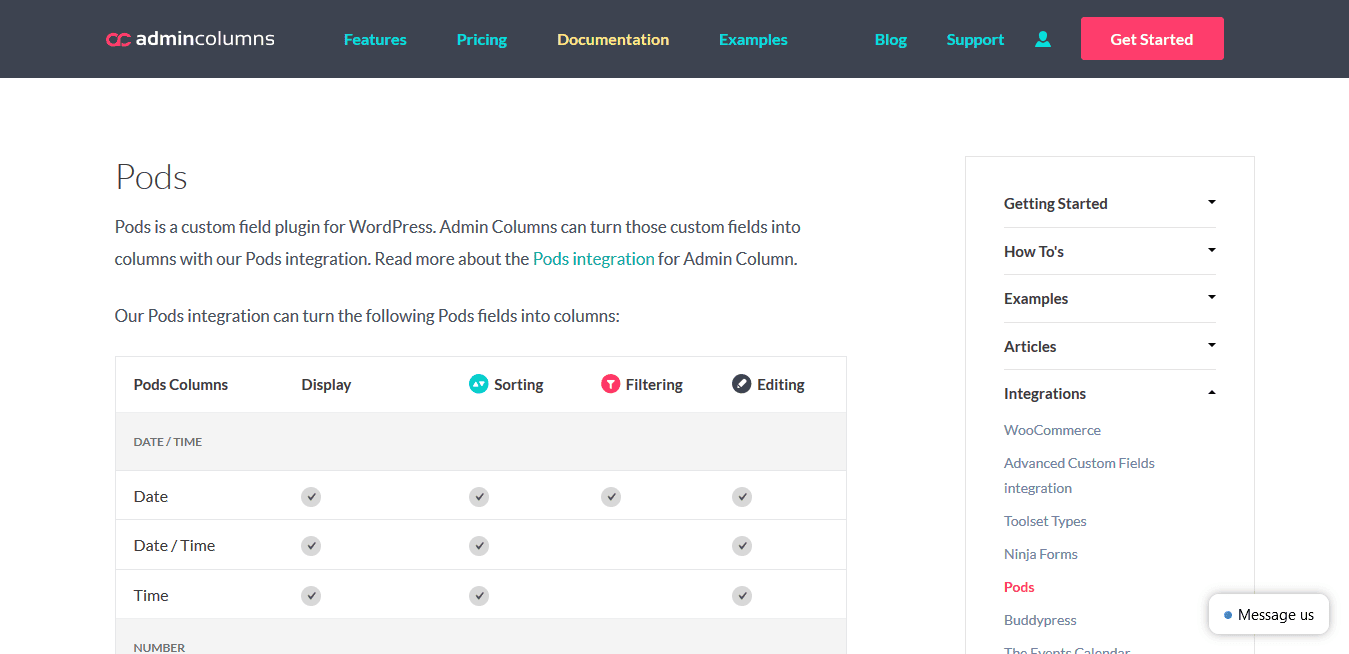The height and width of the screenshot is (654, 1349).
Task: Click the Get Started button
Action: (x=1152, y=38)
